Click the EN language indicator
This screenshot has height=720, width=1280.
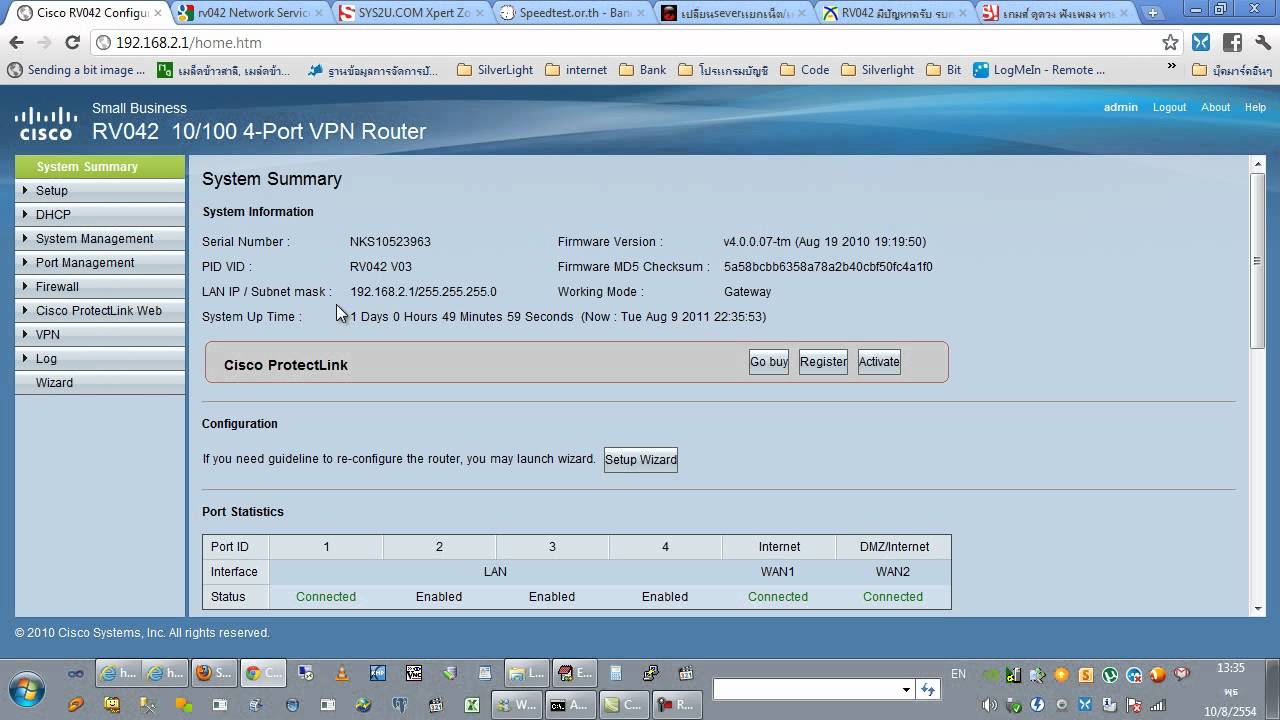[958, 674]
